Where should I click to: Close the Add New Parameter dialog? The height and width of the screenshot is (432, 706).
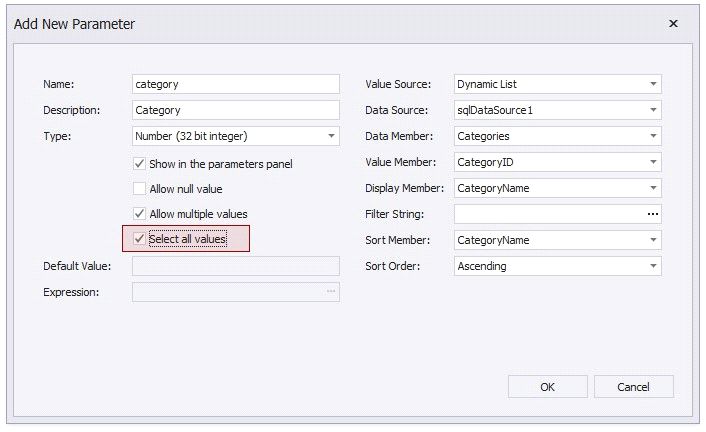(673, 23)
